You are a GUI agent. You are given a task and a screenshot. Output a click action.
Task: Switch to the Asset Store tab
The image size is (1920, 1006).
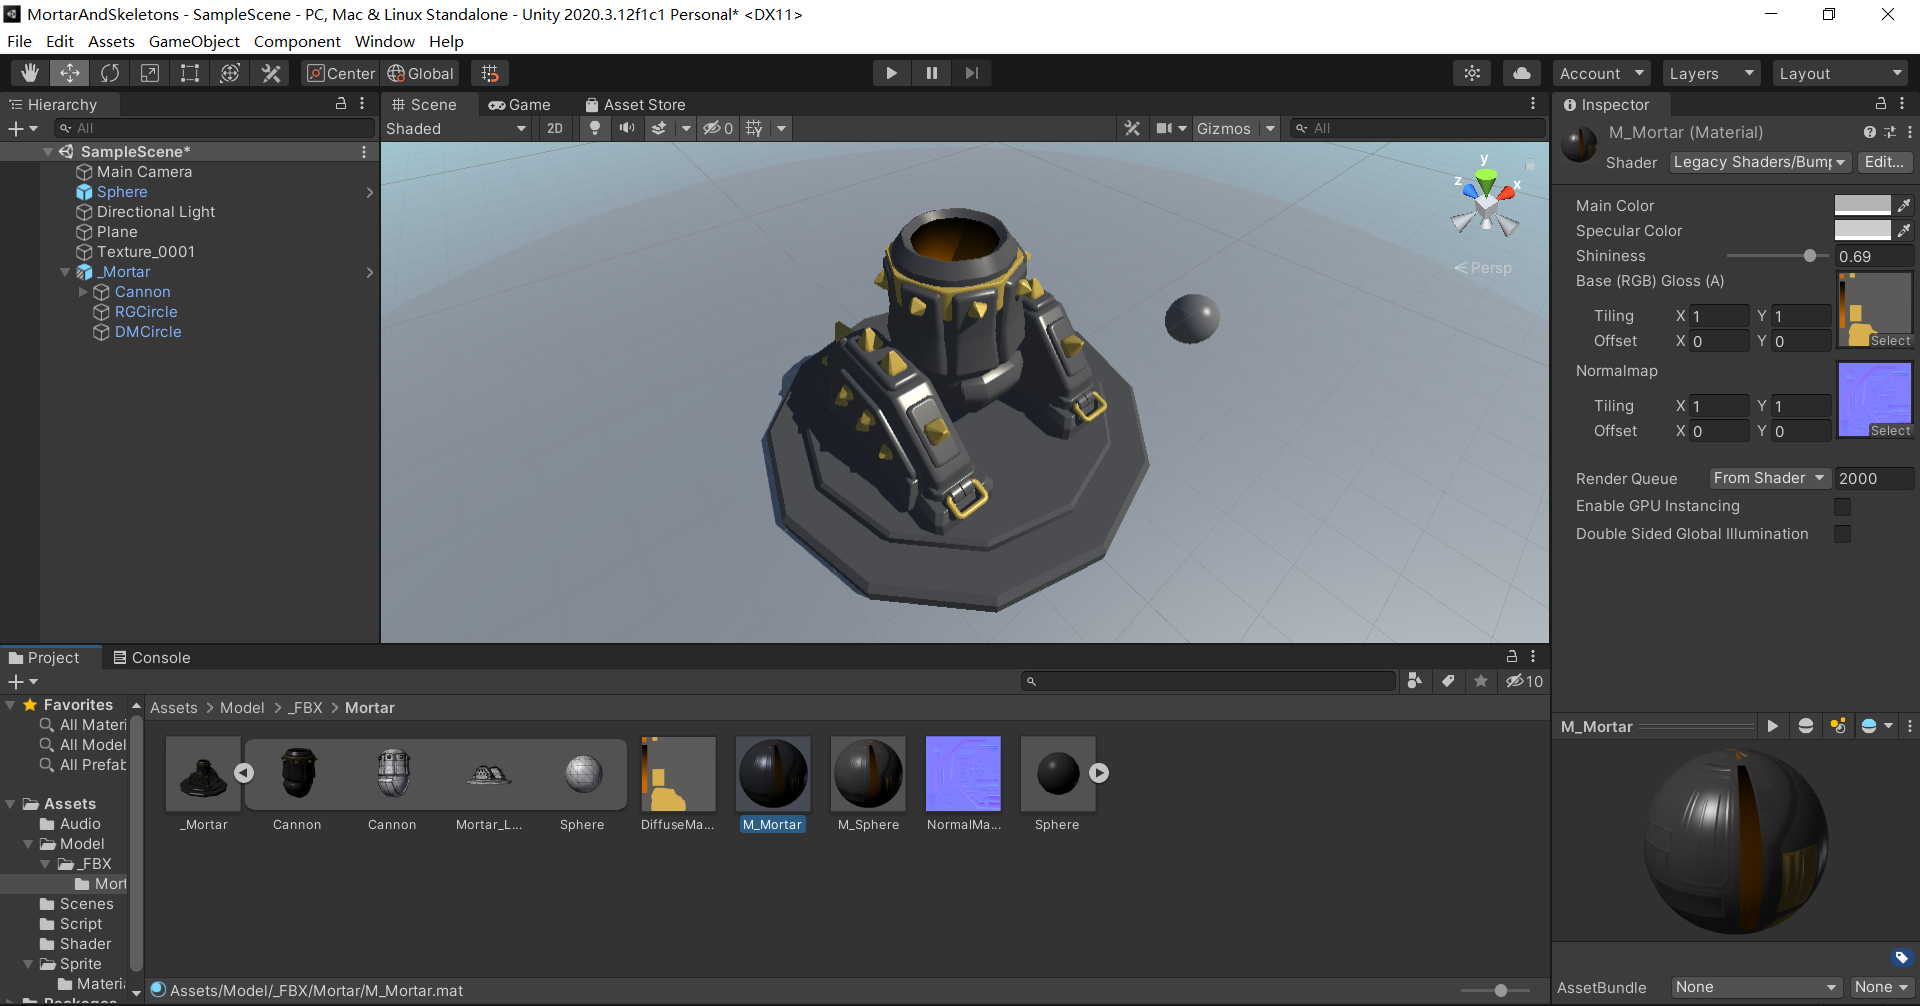coord(635,104)
